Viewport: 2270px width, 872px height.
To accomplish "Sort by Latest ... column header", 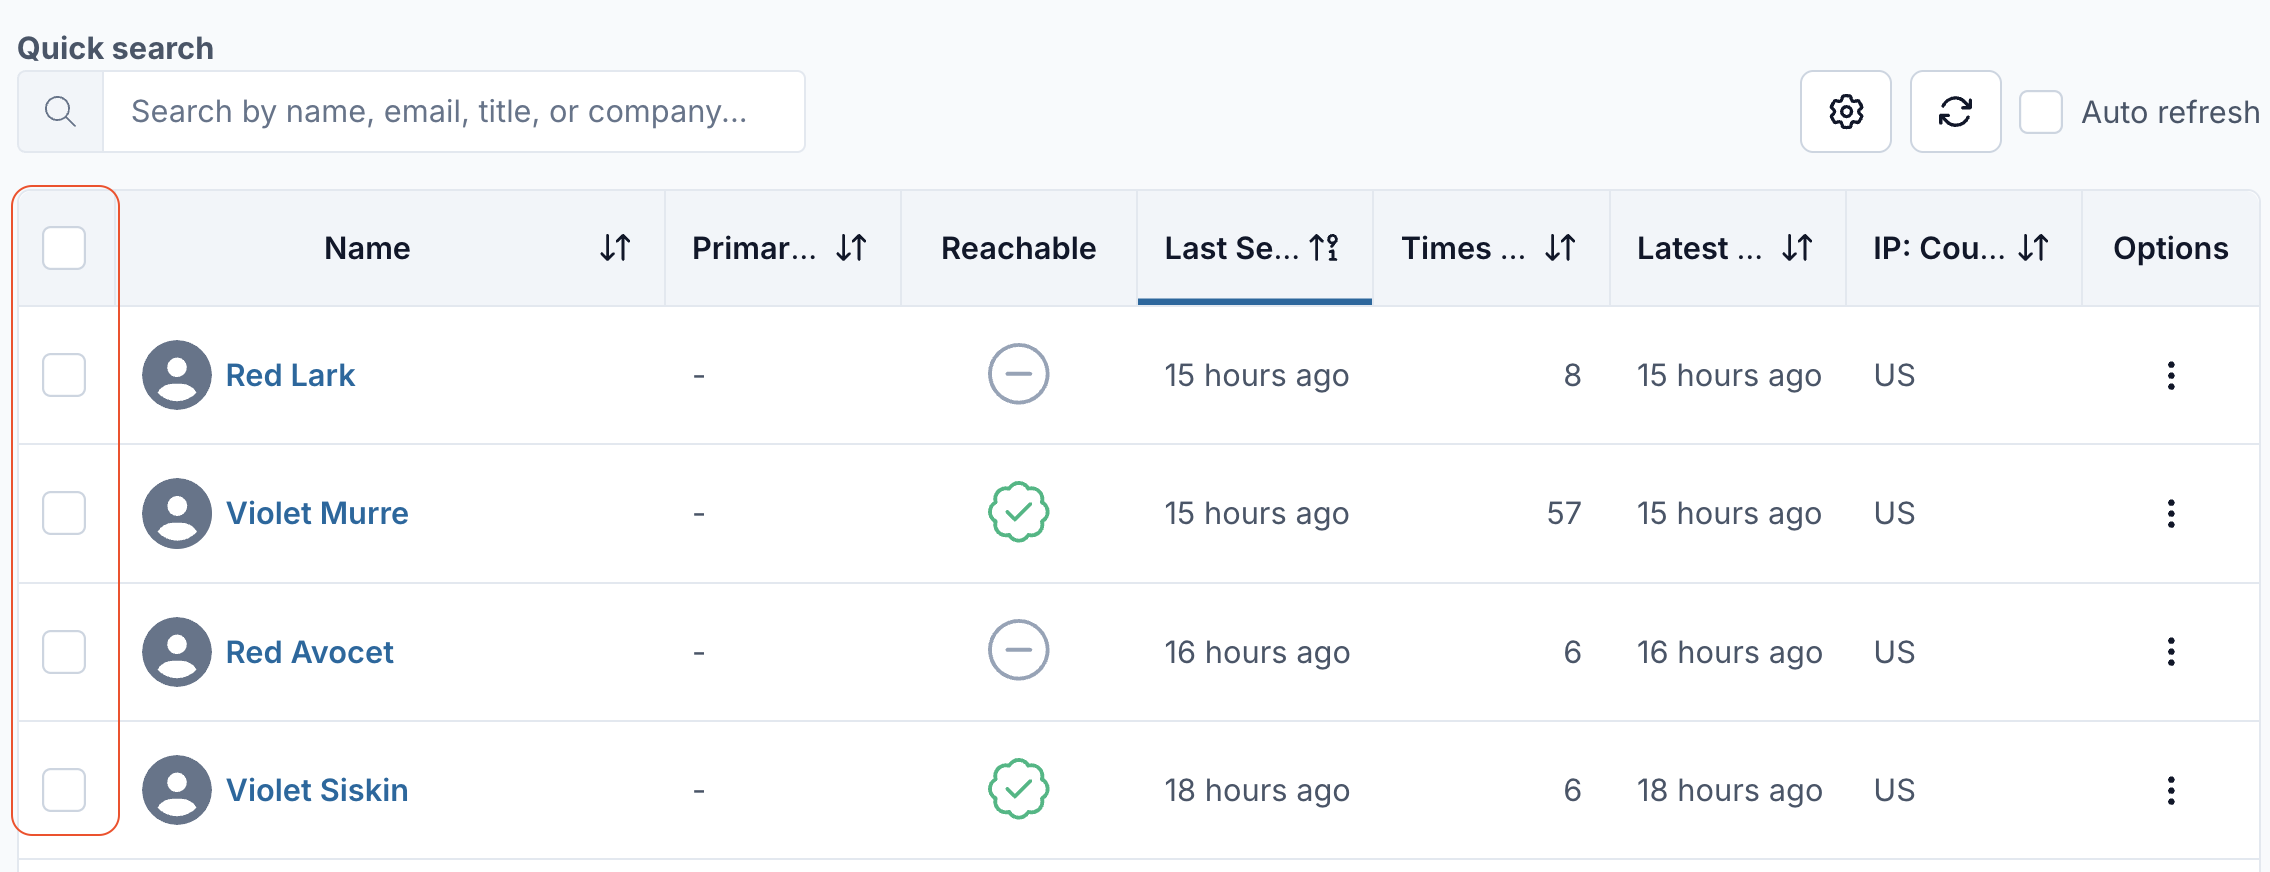I will click(x=1728, y=248).
